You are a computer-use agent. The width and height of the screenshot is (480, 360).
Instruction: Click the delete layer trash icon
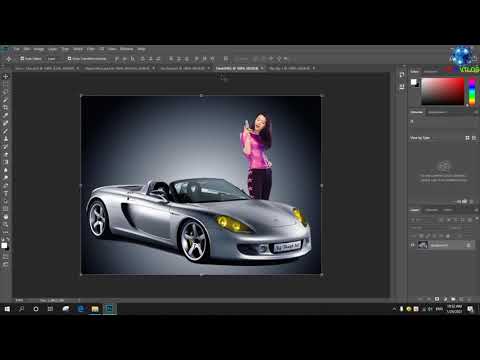point(469,299)
